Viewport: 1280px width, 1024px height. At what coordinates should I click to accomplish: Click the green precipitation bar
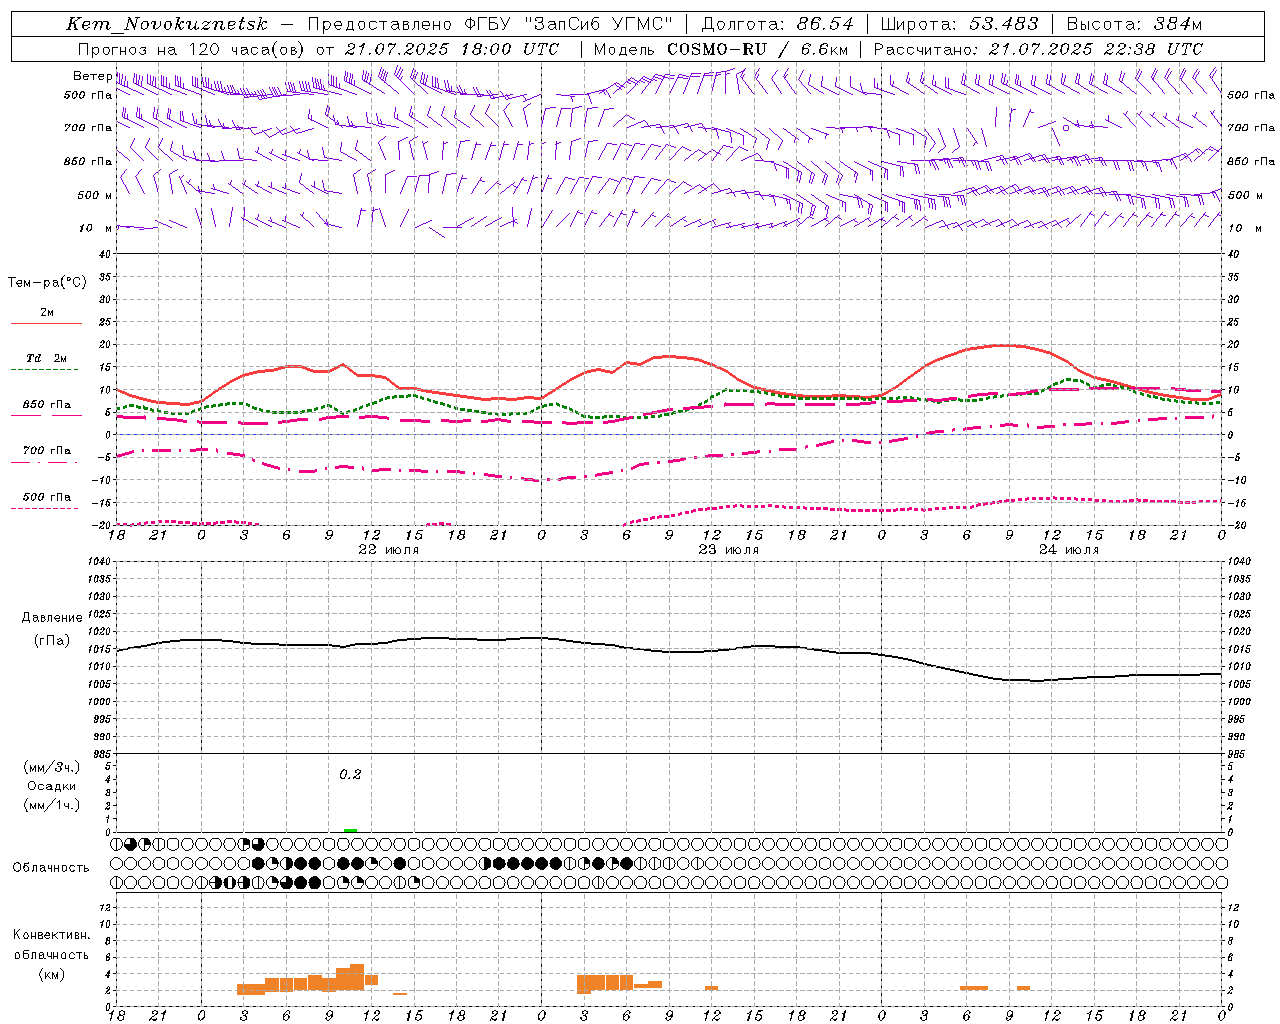[350, 830]
